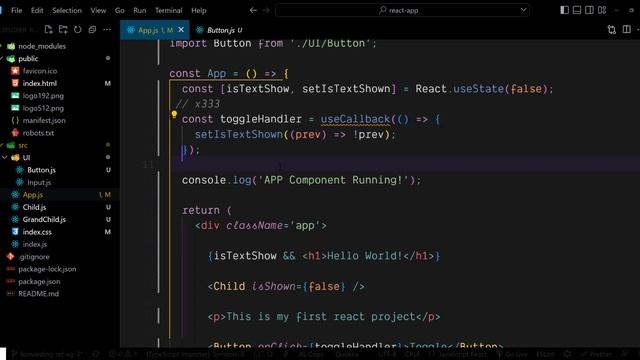Viewport: 640px width, 360px height.
Task: Open Input.js in the UI folder
Action: click(39, 182)
